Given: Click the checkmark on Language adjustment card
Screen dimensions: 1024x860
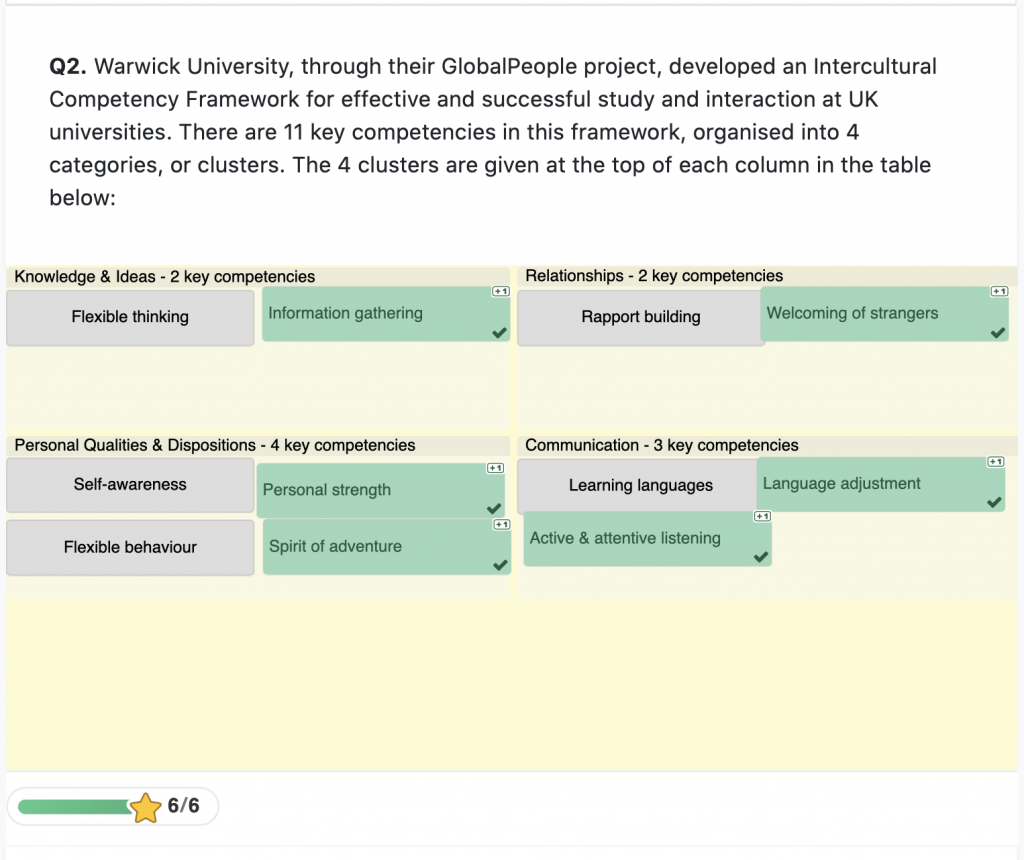Looking at the screenshot, I should [x=994, y=503].
